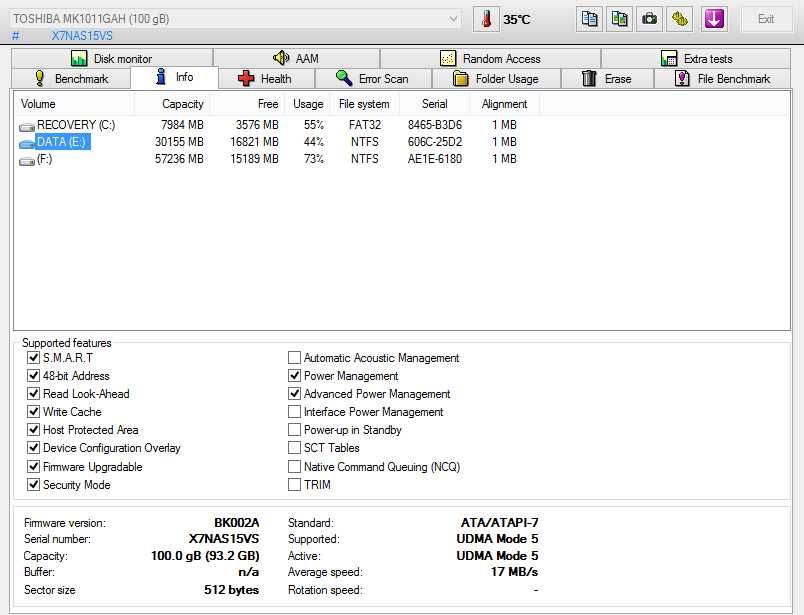Click the X7NAS15VS link below drive name

pyautogui.click(x=82, y=36)
